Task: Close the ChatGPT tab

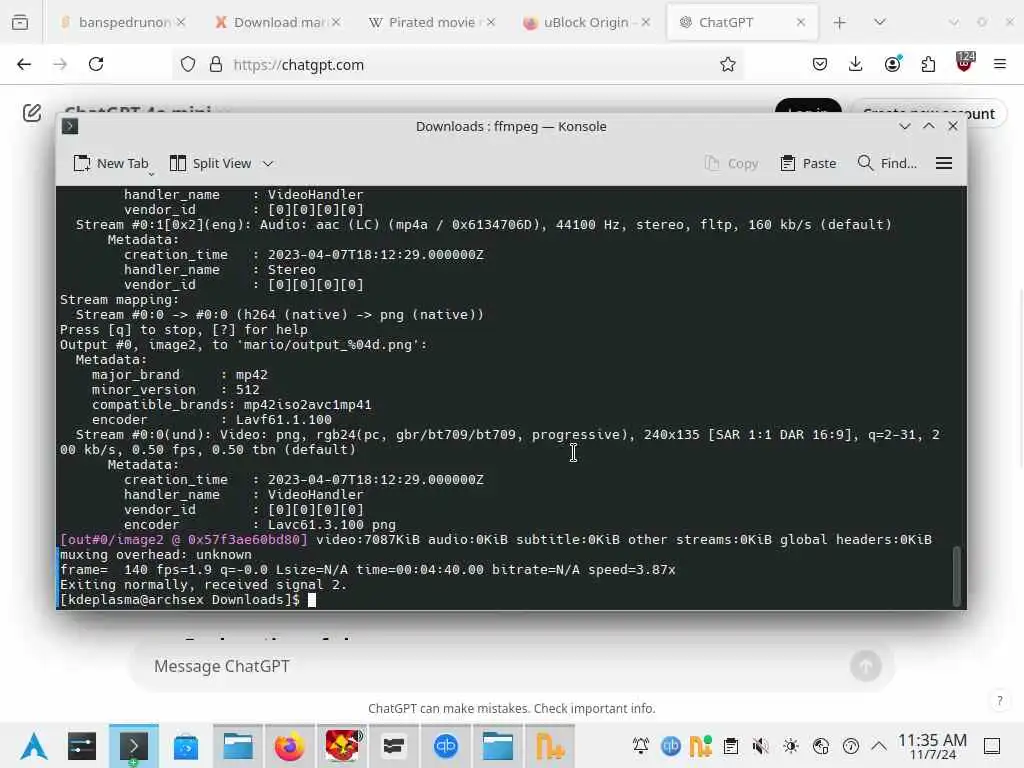Action: click(801, 22)
